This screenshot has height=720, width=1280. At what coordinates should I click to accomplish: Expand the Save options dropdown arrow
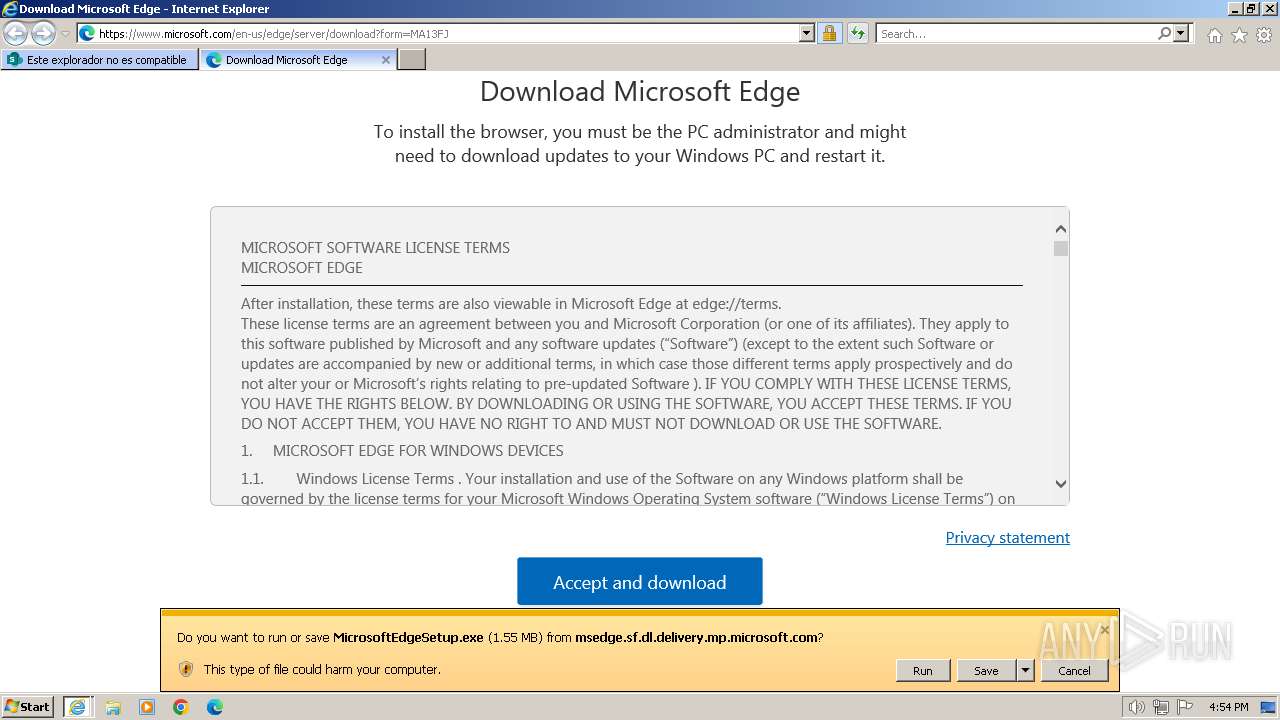[1025, 670]
